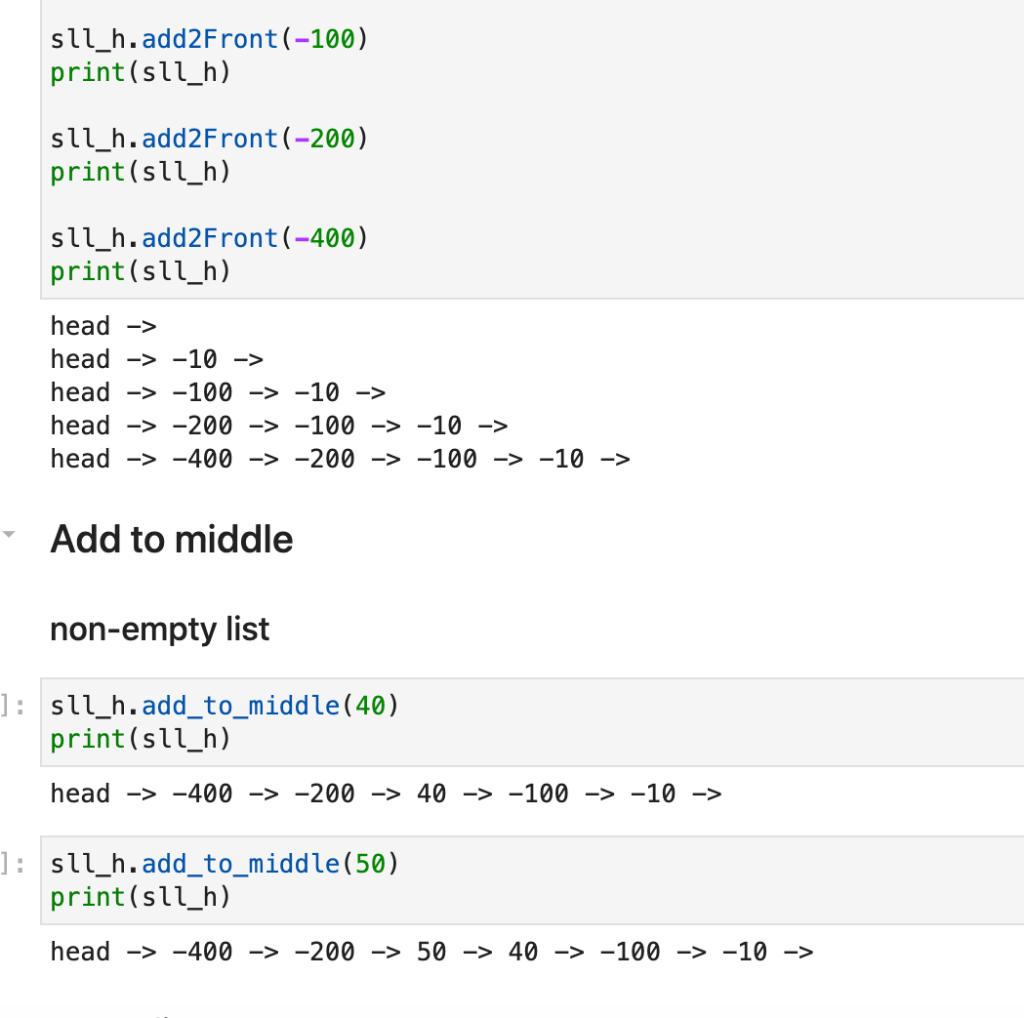
Task: Click the 'Add to middle' heading
Action: coord(172,539)
